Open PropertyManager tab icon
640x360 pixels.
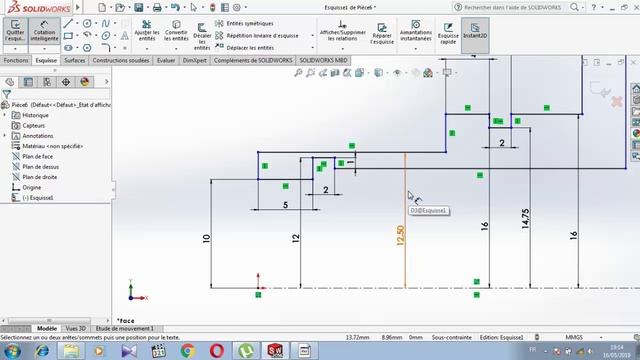click(28, 82)
